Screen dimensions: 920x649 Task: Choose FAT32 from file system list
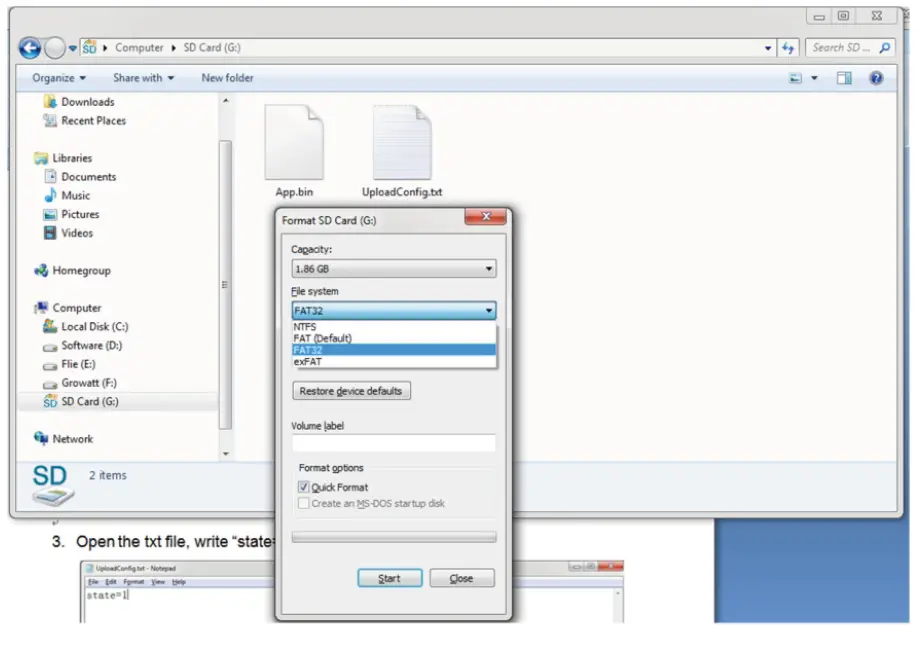[394, 350]
